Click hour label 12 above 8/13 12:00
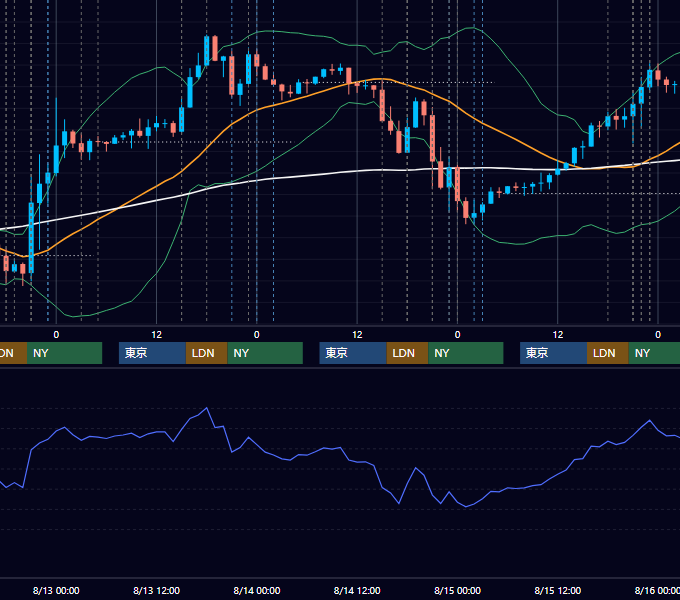The image size is (680, 600). [157, 335]
